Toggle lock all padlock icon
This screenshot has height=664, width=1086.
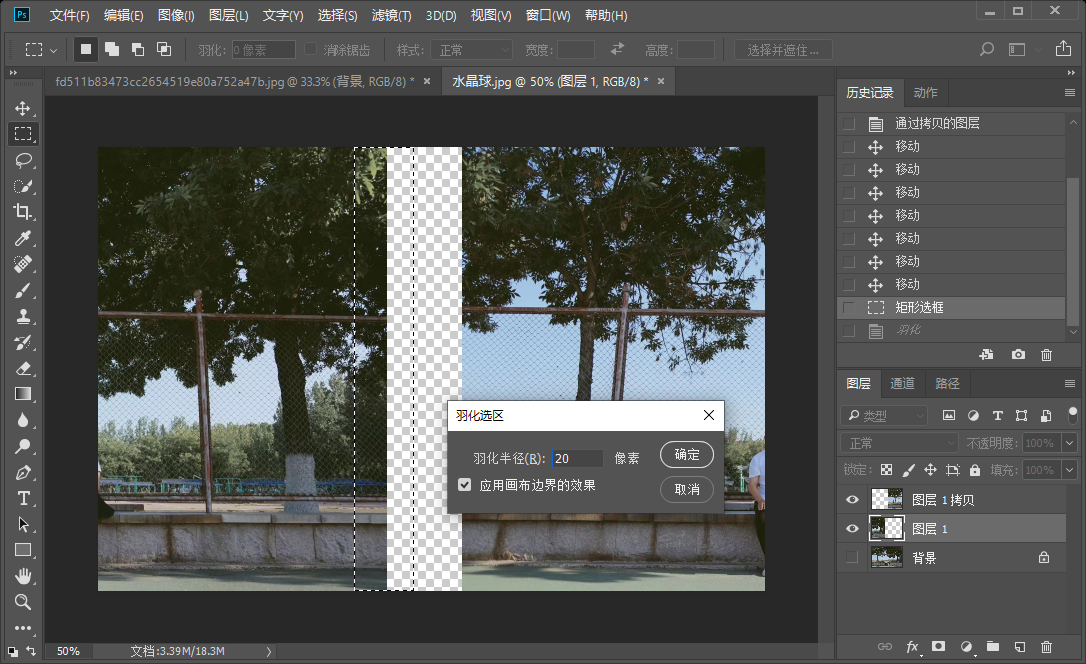click(x=975, y=470)
